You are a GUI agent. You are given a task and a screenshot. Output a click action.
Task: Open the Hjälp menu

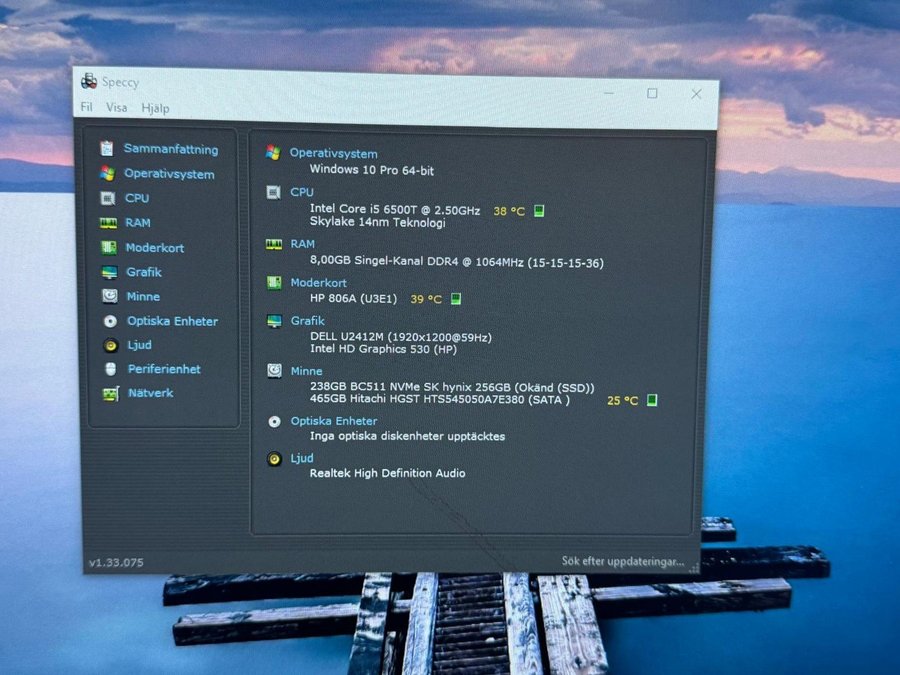155,108
